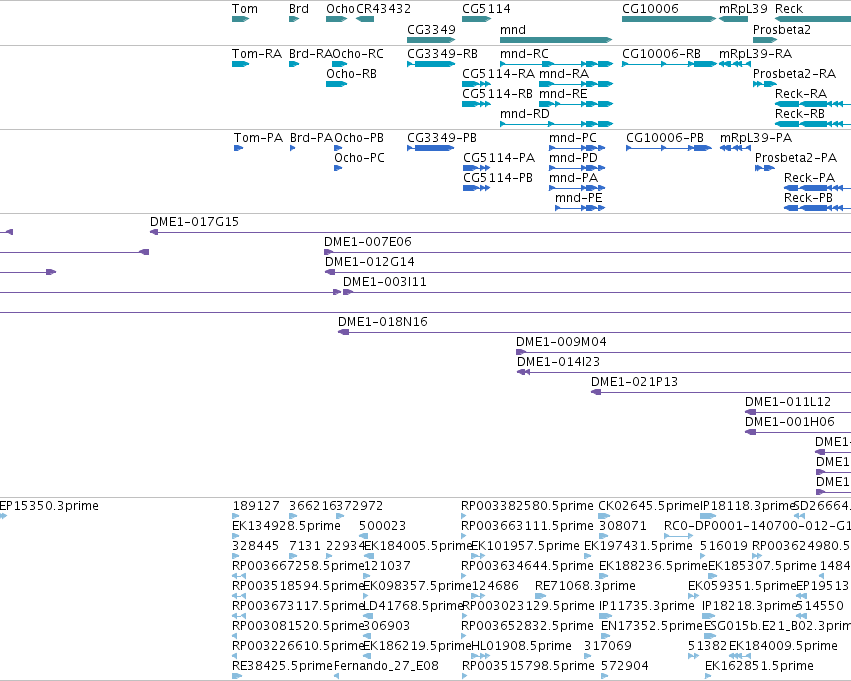Select the Prosbeta2 gene feature
Screen dimensions: 851x681
coord(765,40)
